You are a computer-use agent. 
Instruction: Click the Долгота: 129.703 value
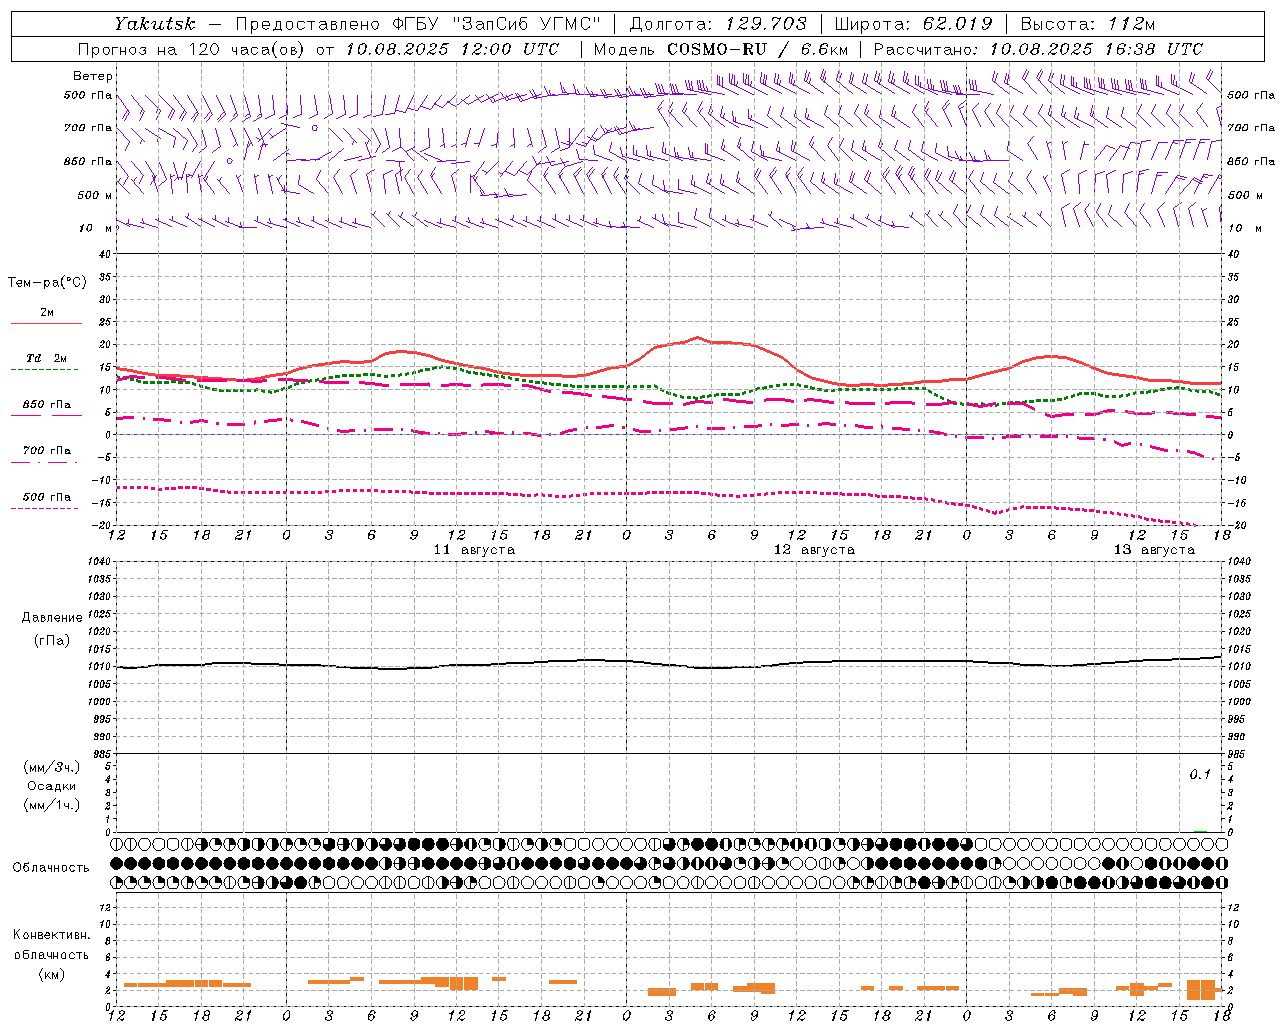tap(718, 24)
